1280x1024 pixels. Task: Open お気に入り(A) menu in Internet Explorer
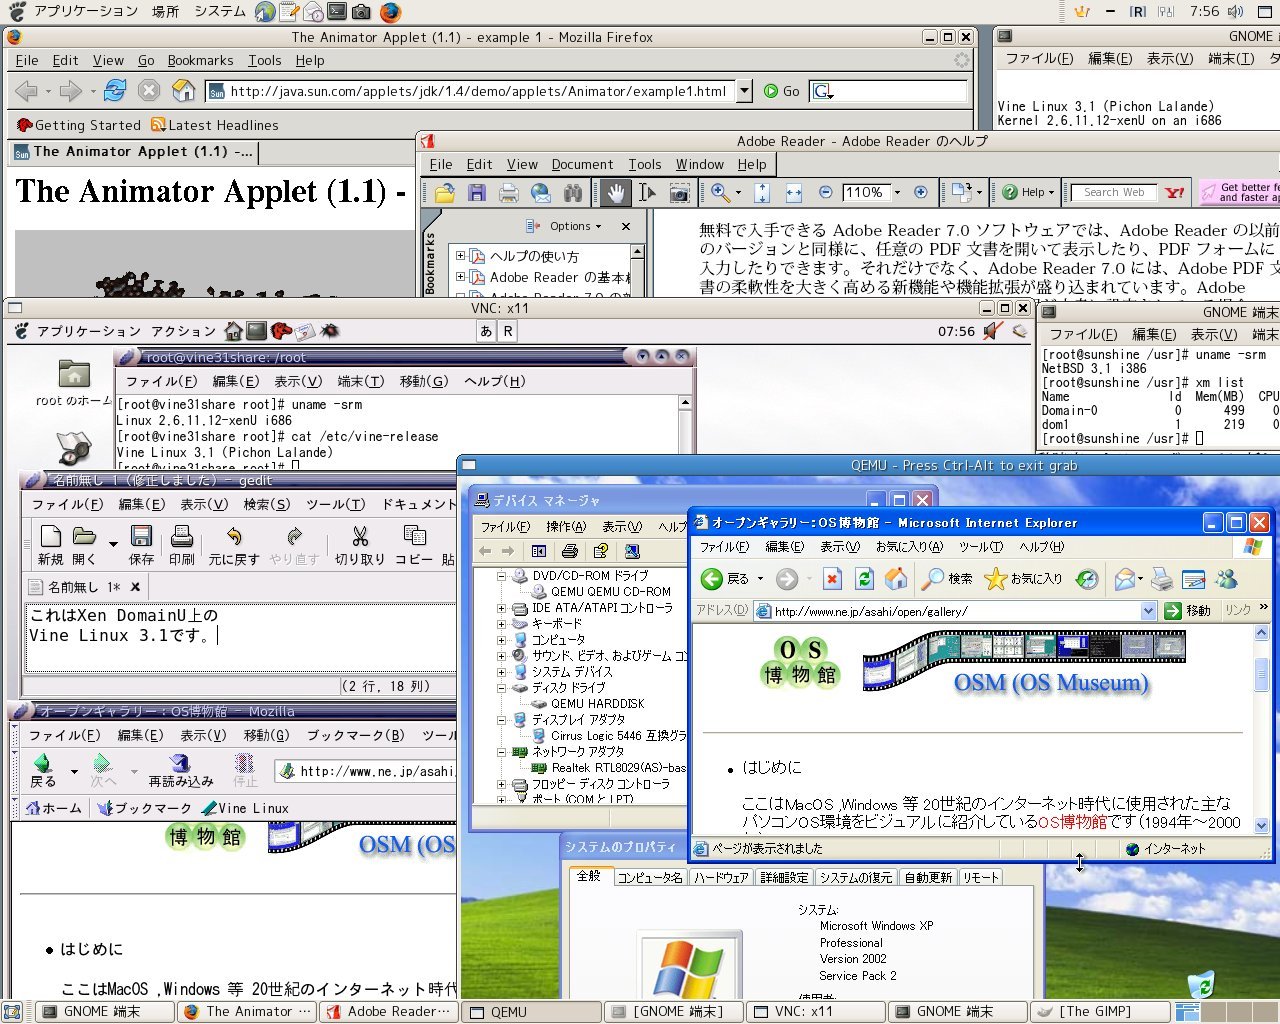coord(909,547)
